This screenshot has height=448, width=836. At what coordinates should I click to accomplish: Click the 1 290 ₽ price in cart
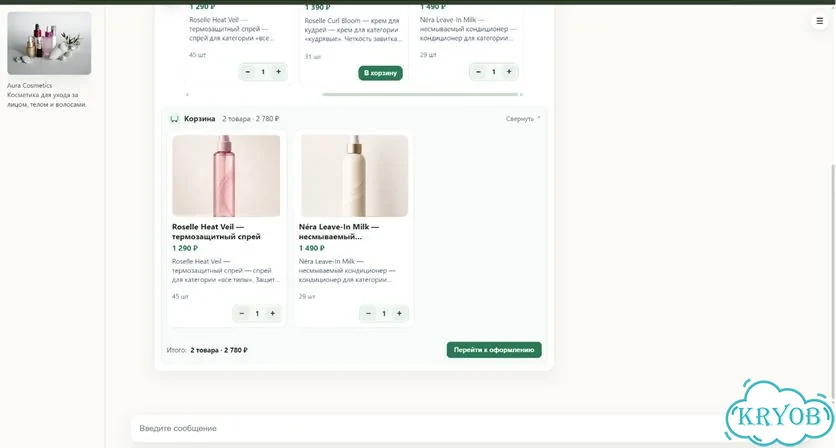pos(185,248)
